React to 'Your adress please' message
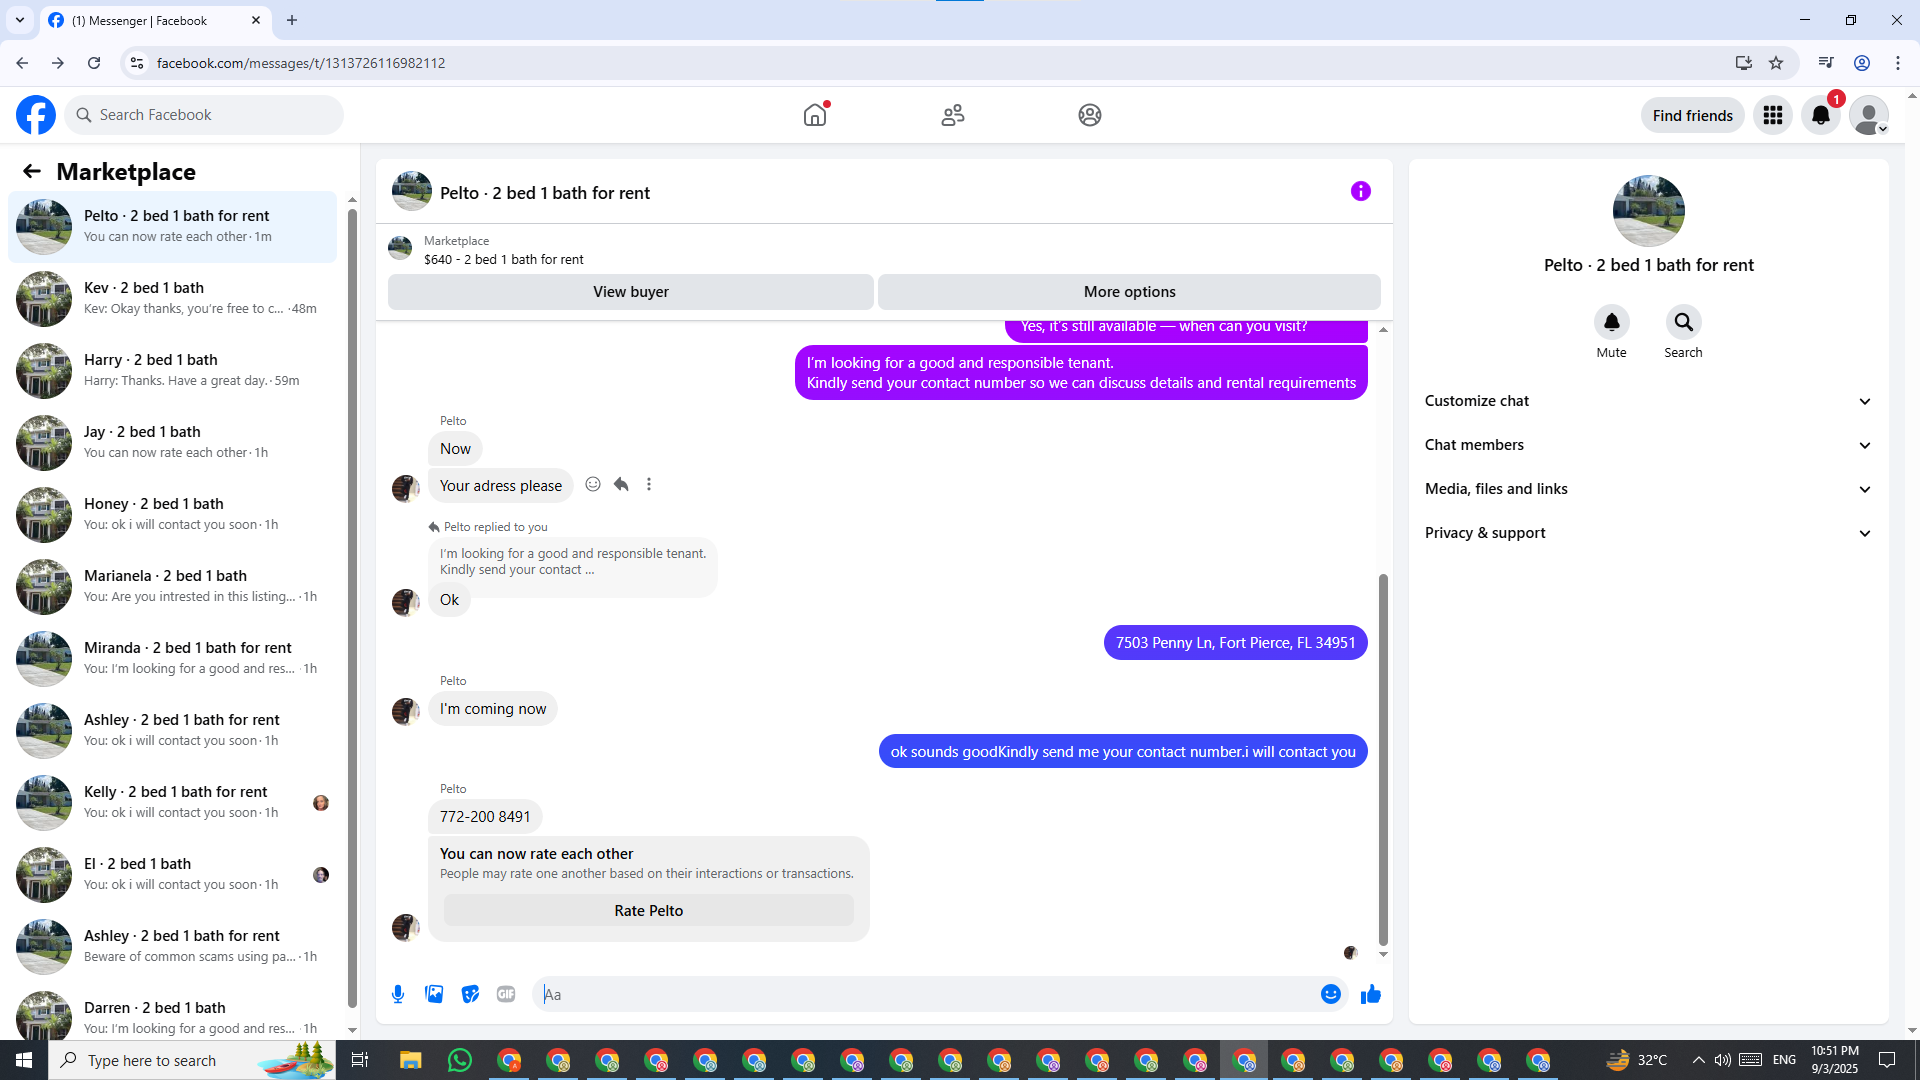Screen dimensions: 1920x1080 593,485
